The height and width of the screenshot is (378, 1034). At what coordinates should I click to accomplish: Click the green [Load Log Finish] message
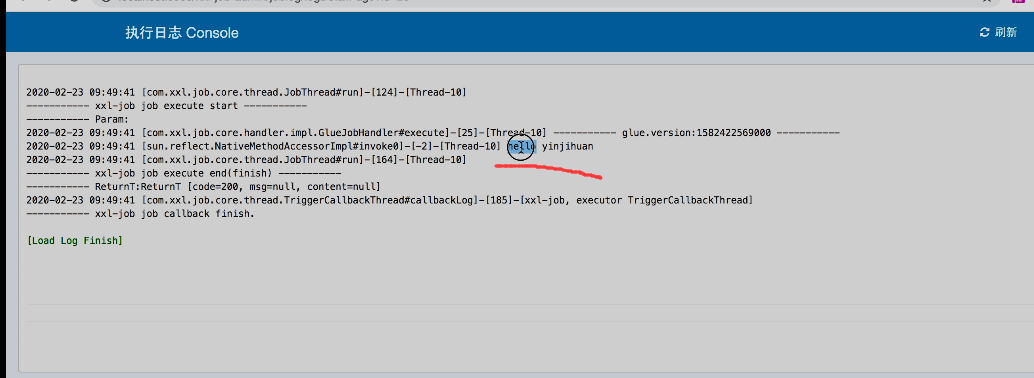click(x=75, y=241)
